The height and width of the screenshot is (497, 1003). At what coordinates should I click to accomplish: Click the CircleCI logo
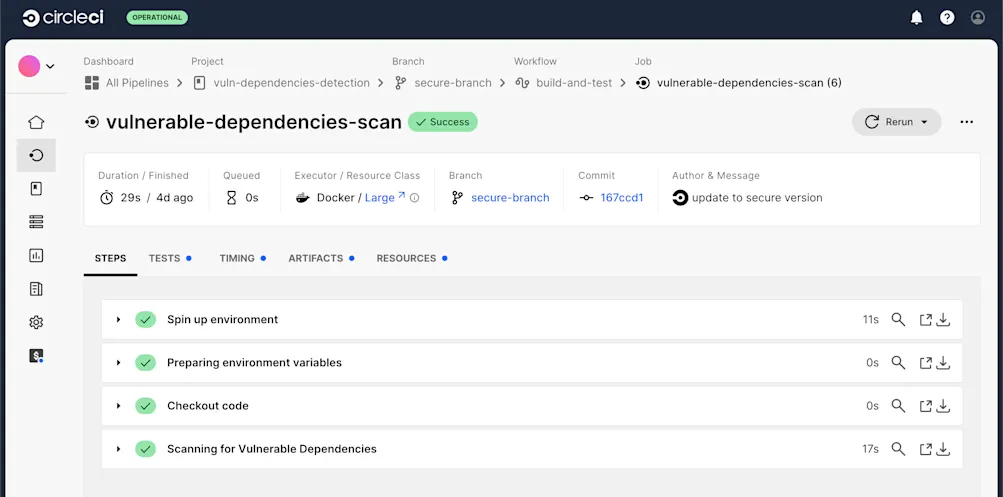63,18
